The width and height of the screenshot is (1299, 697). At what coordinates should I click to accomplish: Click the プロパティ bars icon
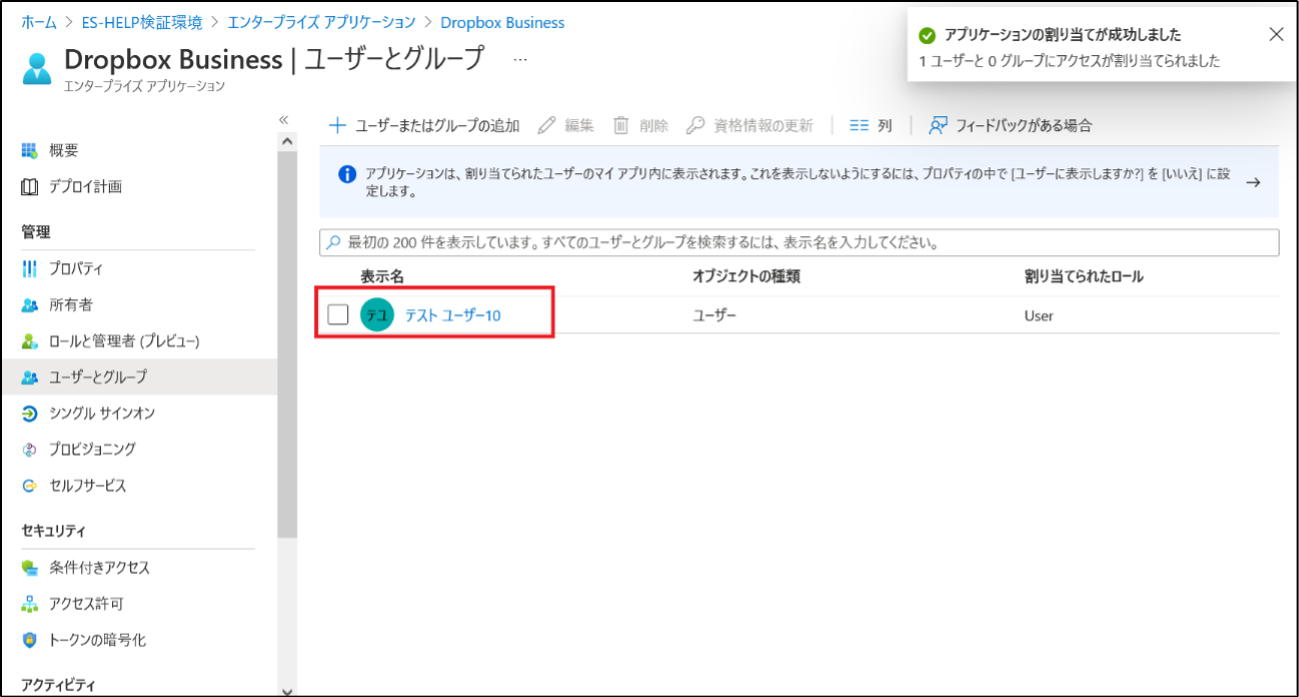30,269
